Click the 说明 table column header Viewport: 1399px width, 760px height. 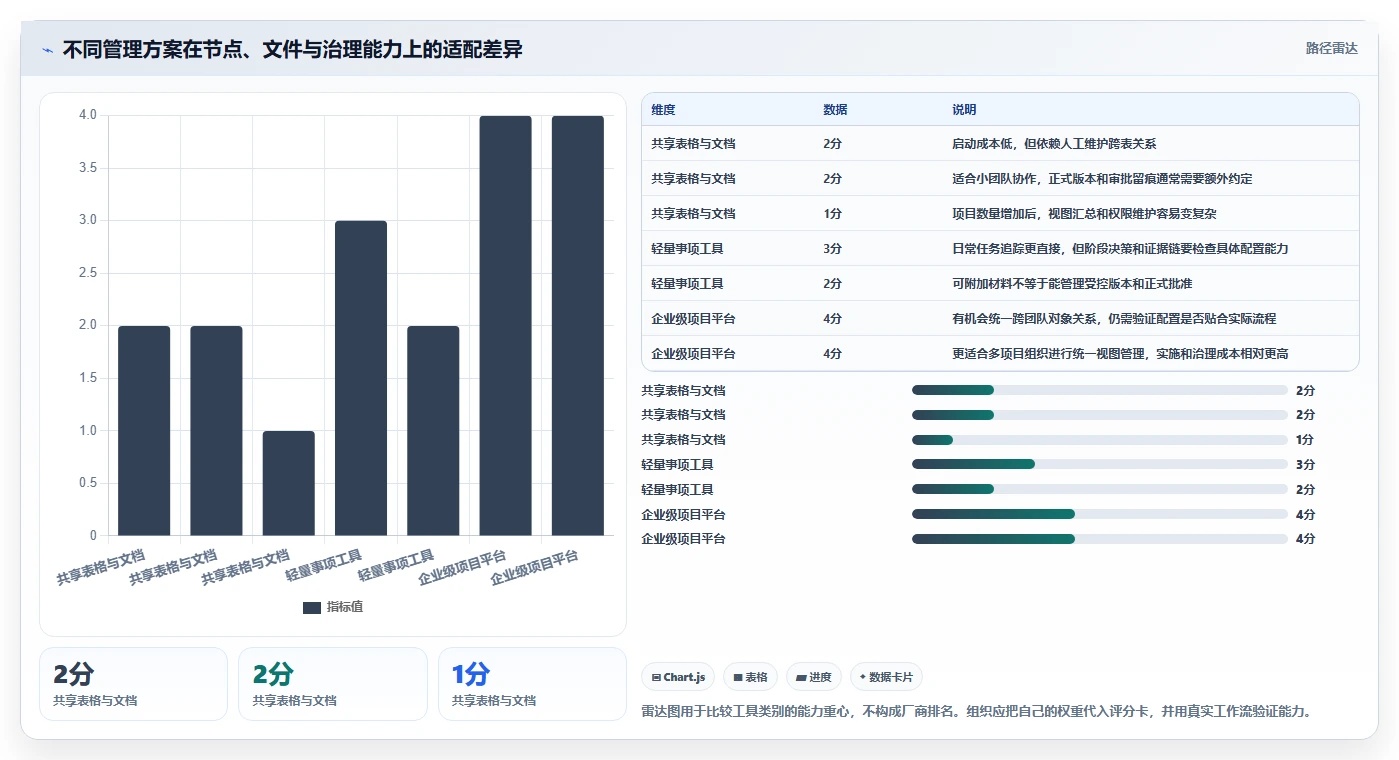(964, 110)
